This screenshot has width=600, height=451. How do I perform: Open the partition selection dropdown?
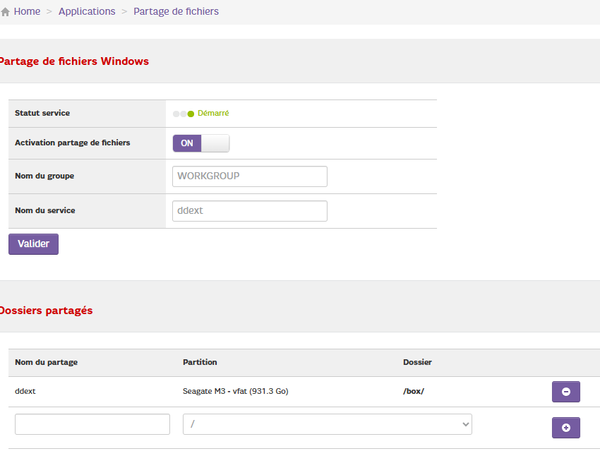click(327, 425)
